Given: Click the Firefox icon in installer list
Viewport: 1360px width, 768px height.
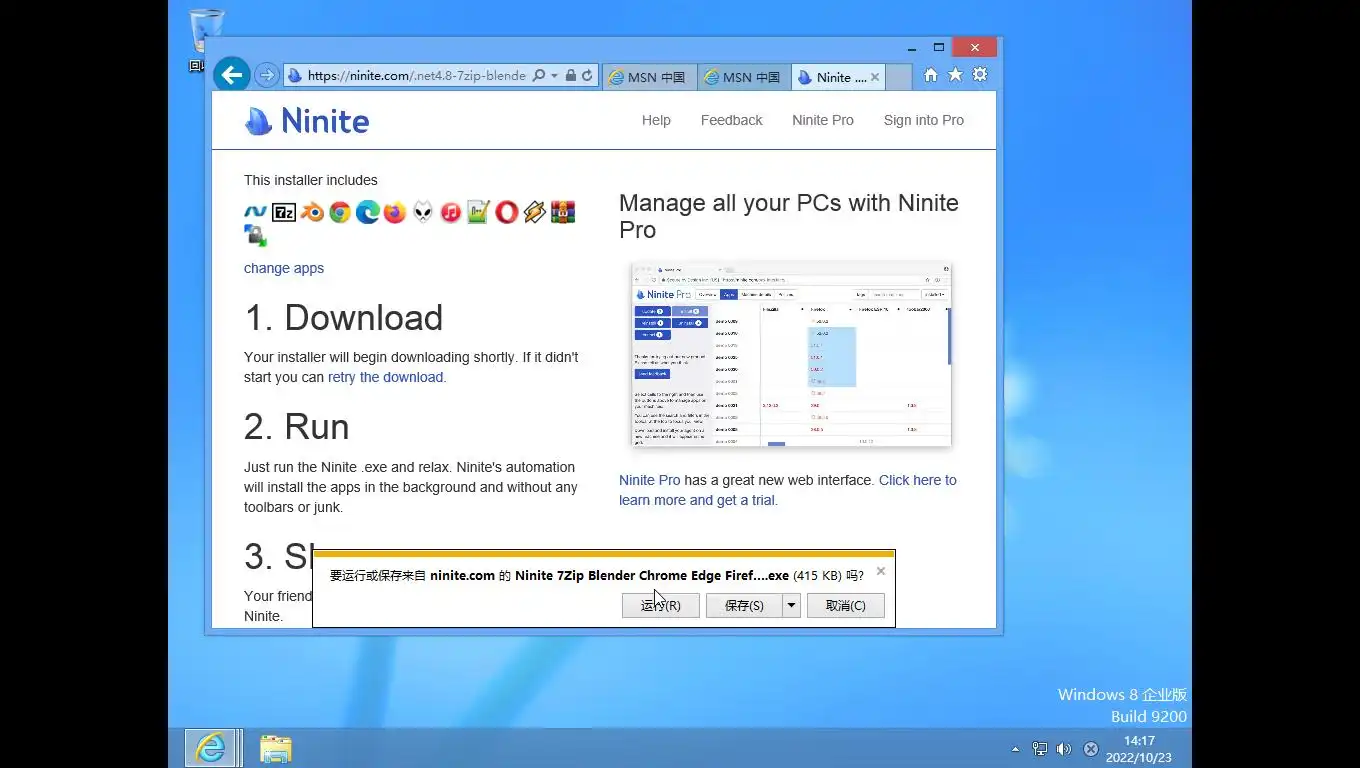Looking at the screenshot, I should [x=395, y=212].
